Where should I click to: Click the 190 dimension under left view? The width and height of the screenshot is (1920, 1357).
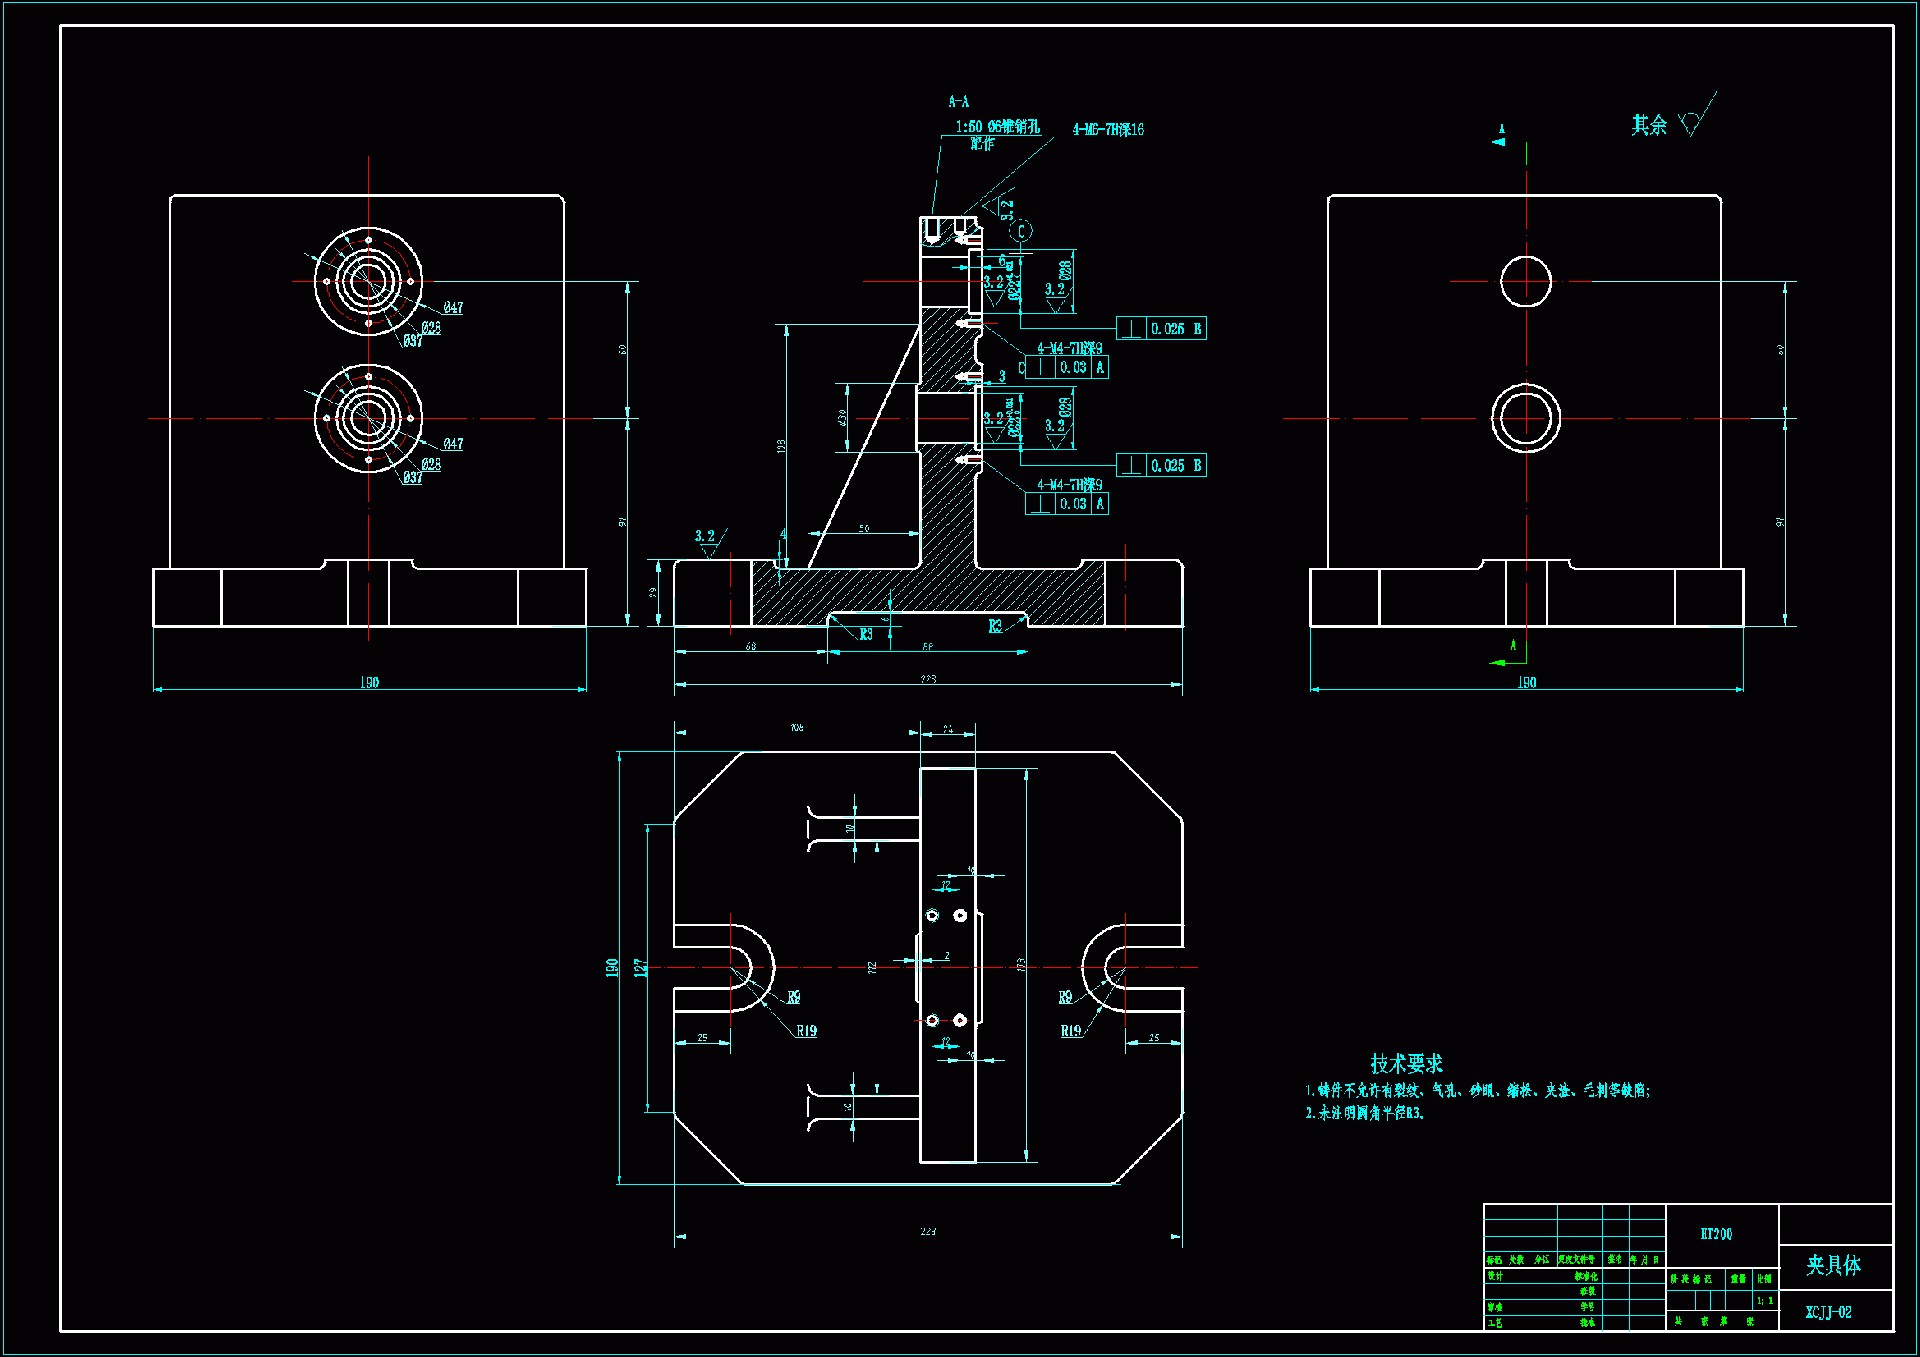370,682
